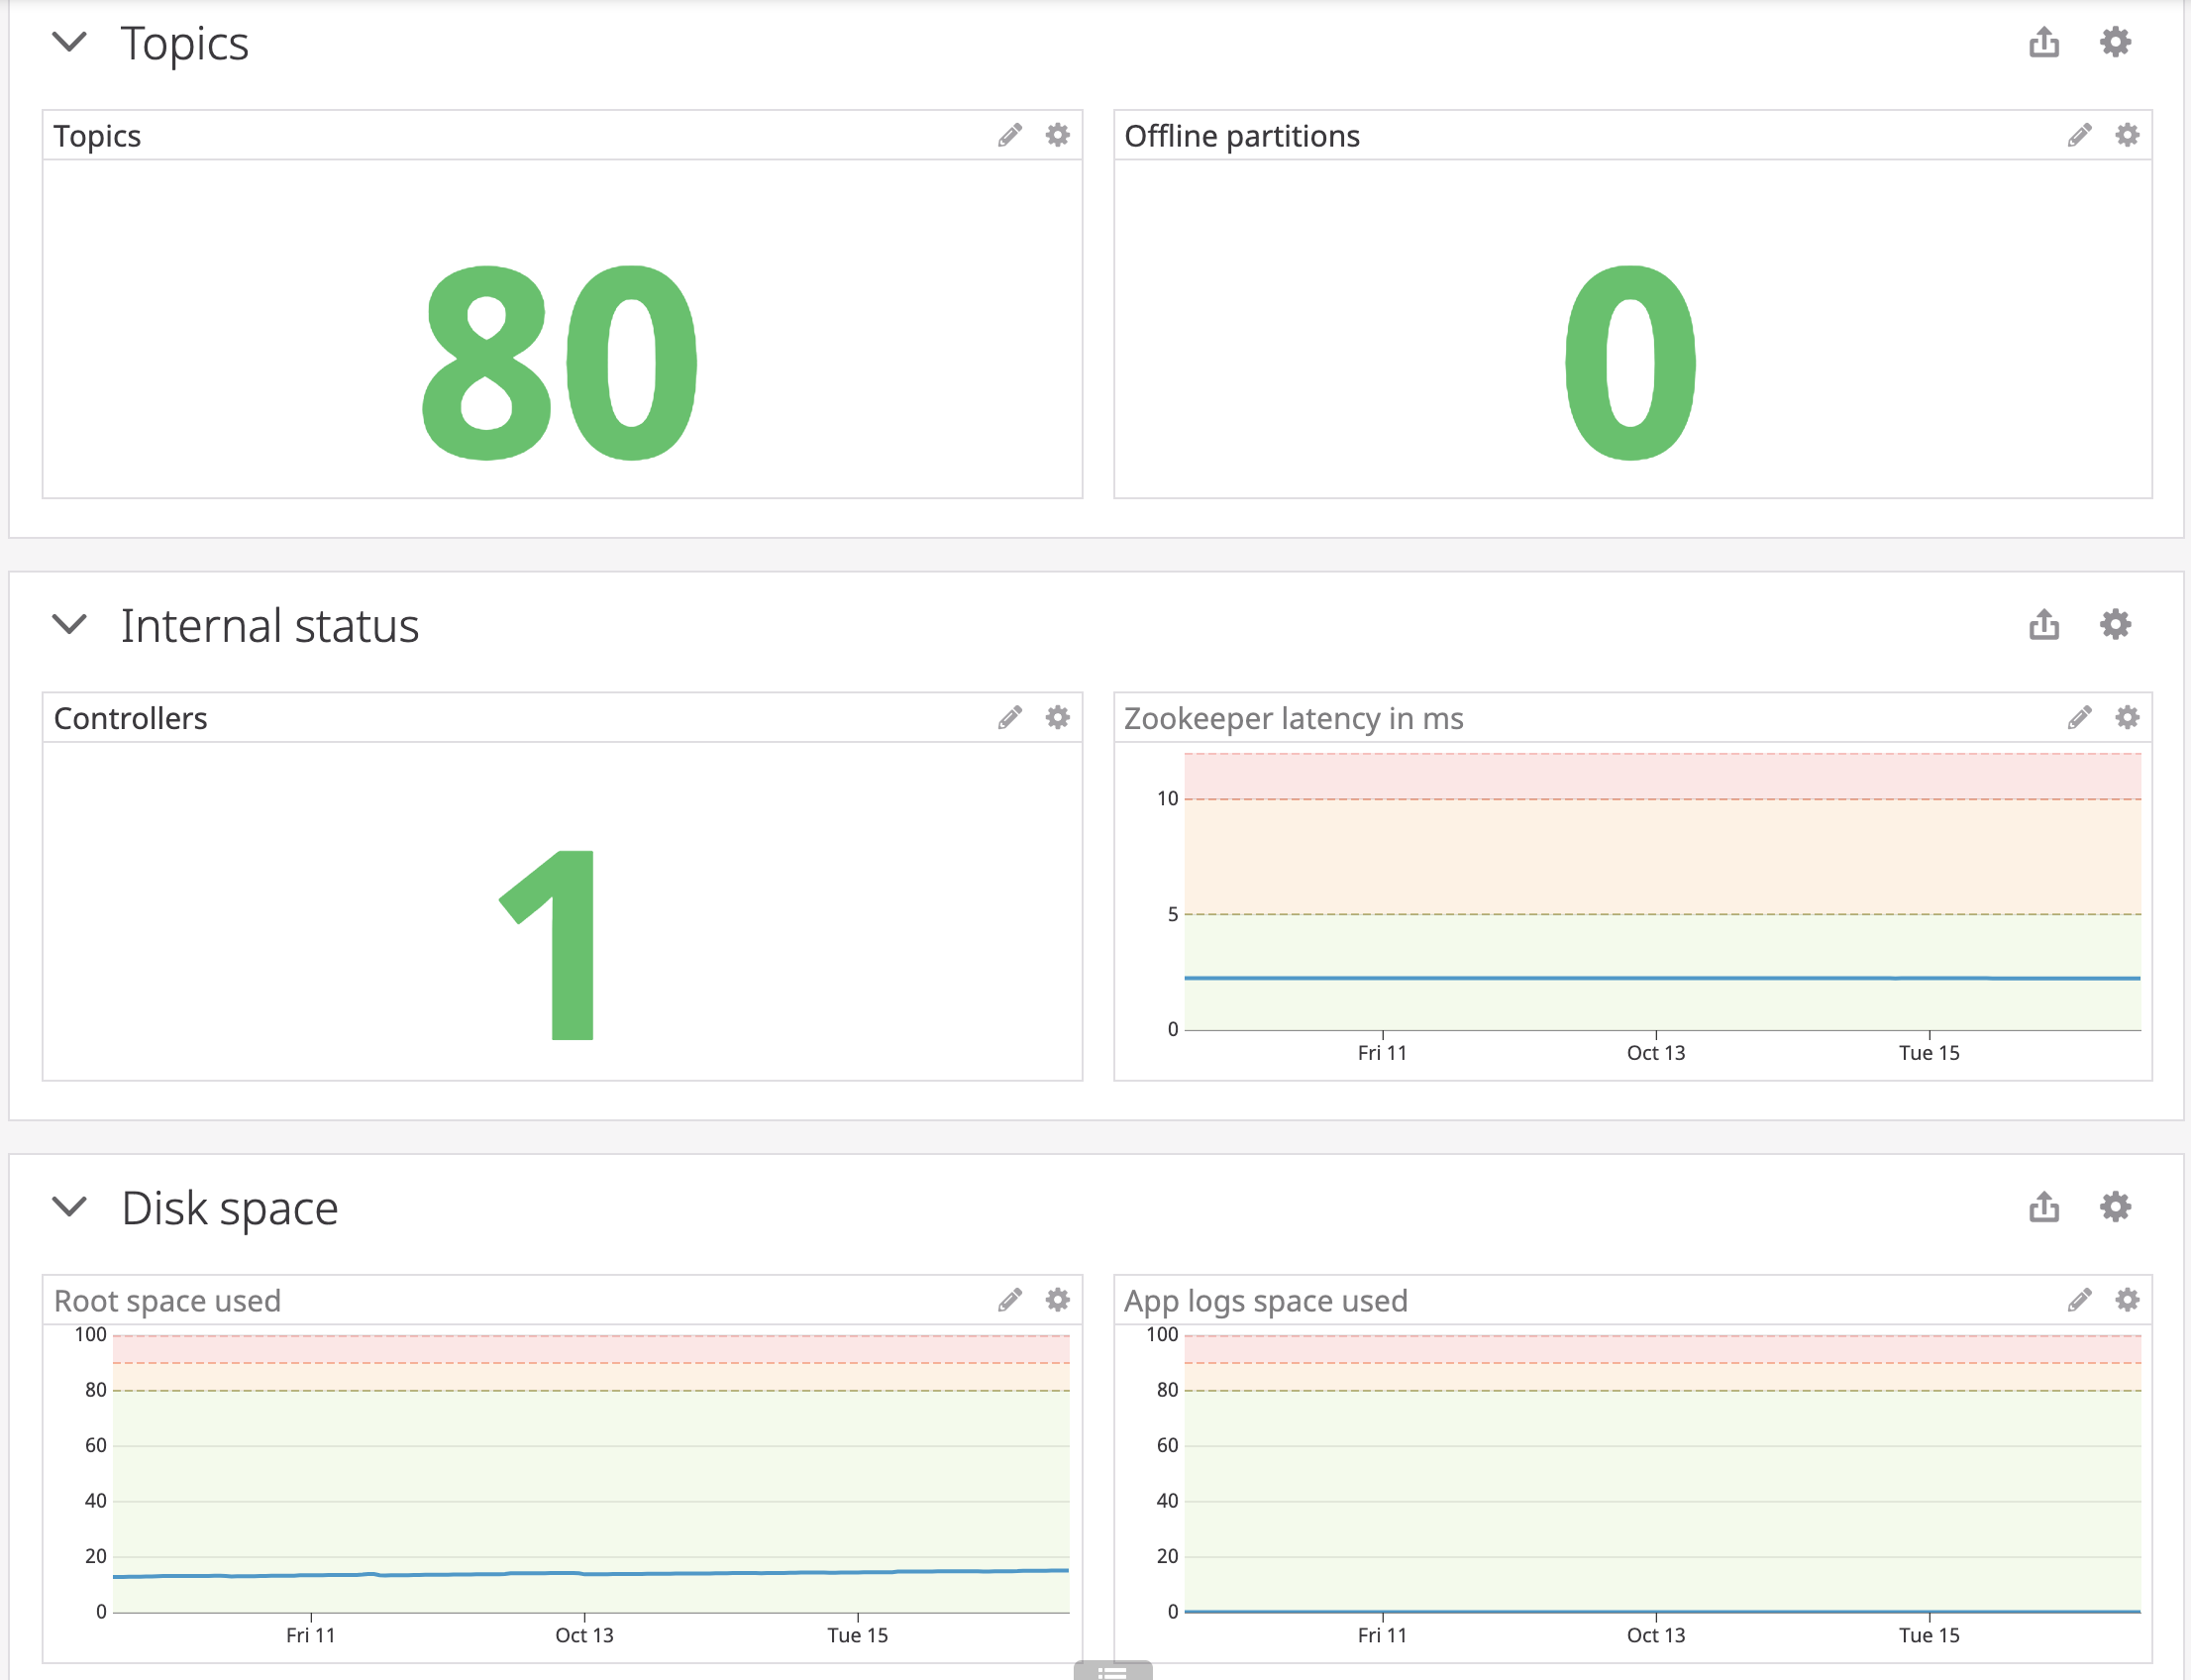This screenshot has width=2191, height=1680.
Task: Click the Internal status section share icon
Action: pyautogui.click(x=2044, y=624)
